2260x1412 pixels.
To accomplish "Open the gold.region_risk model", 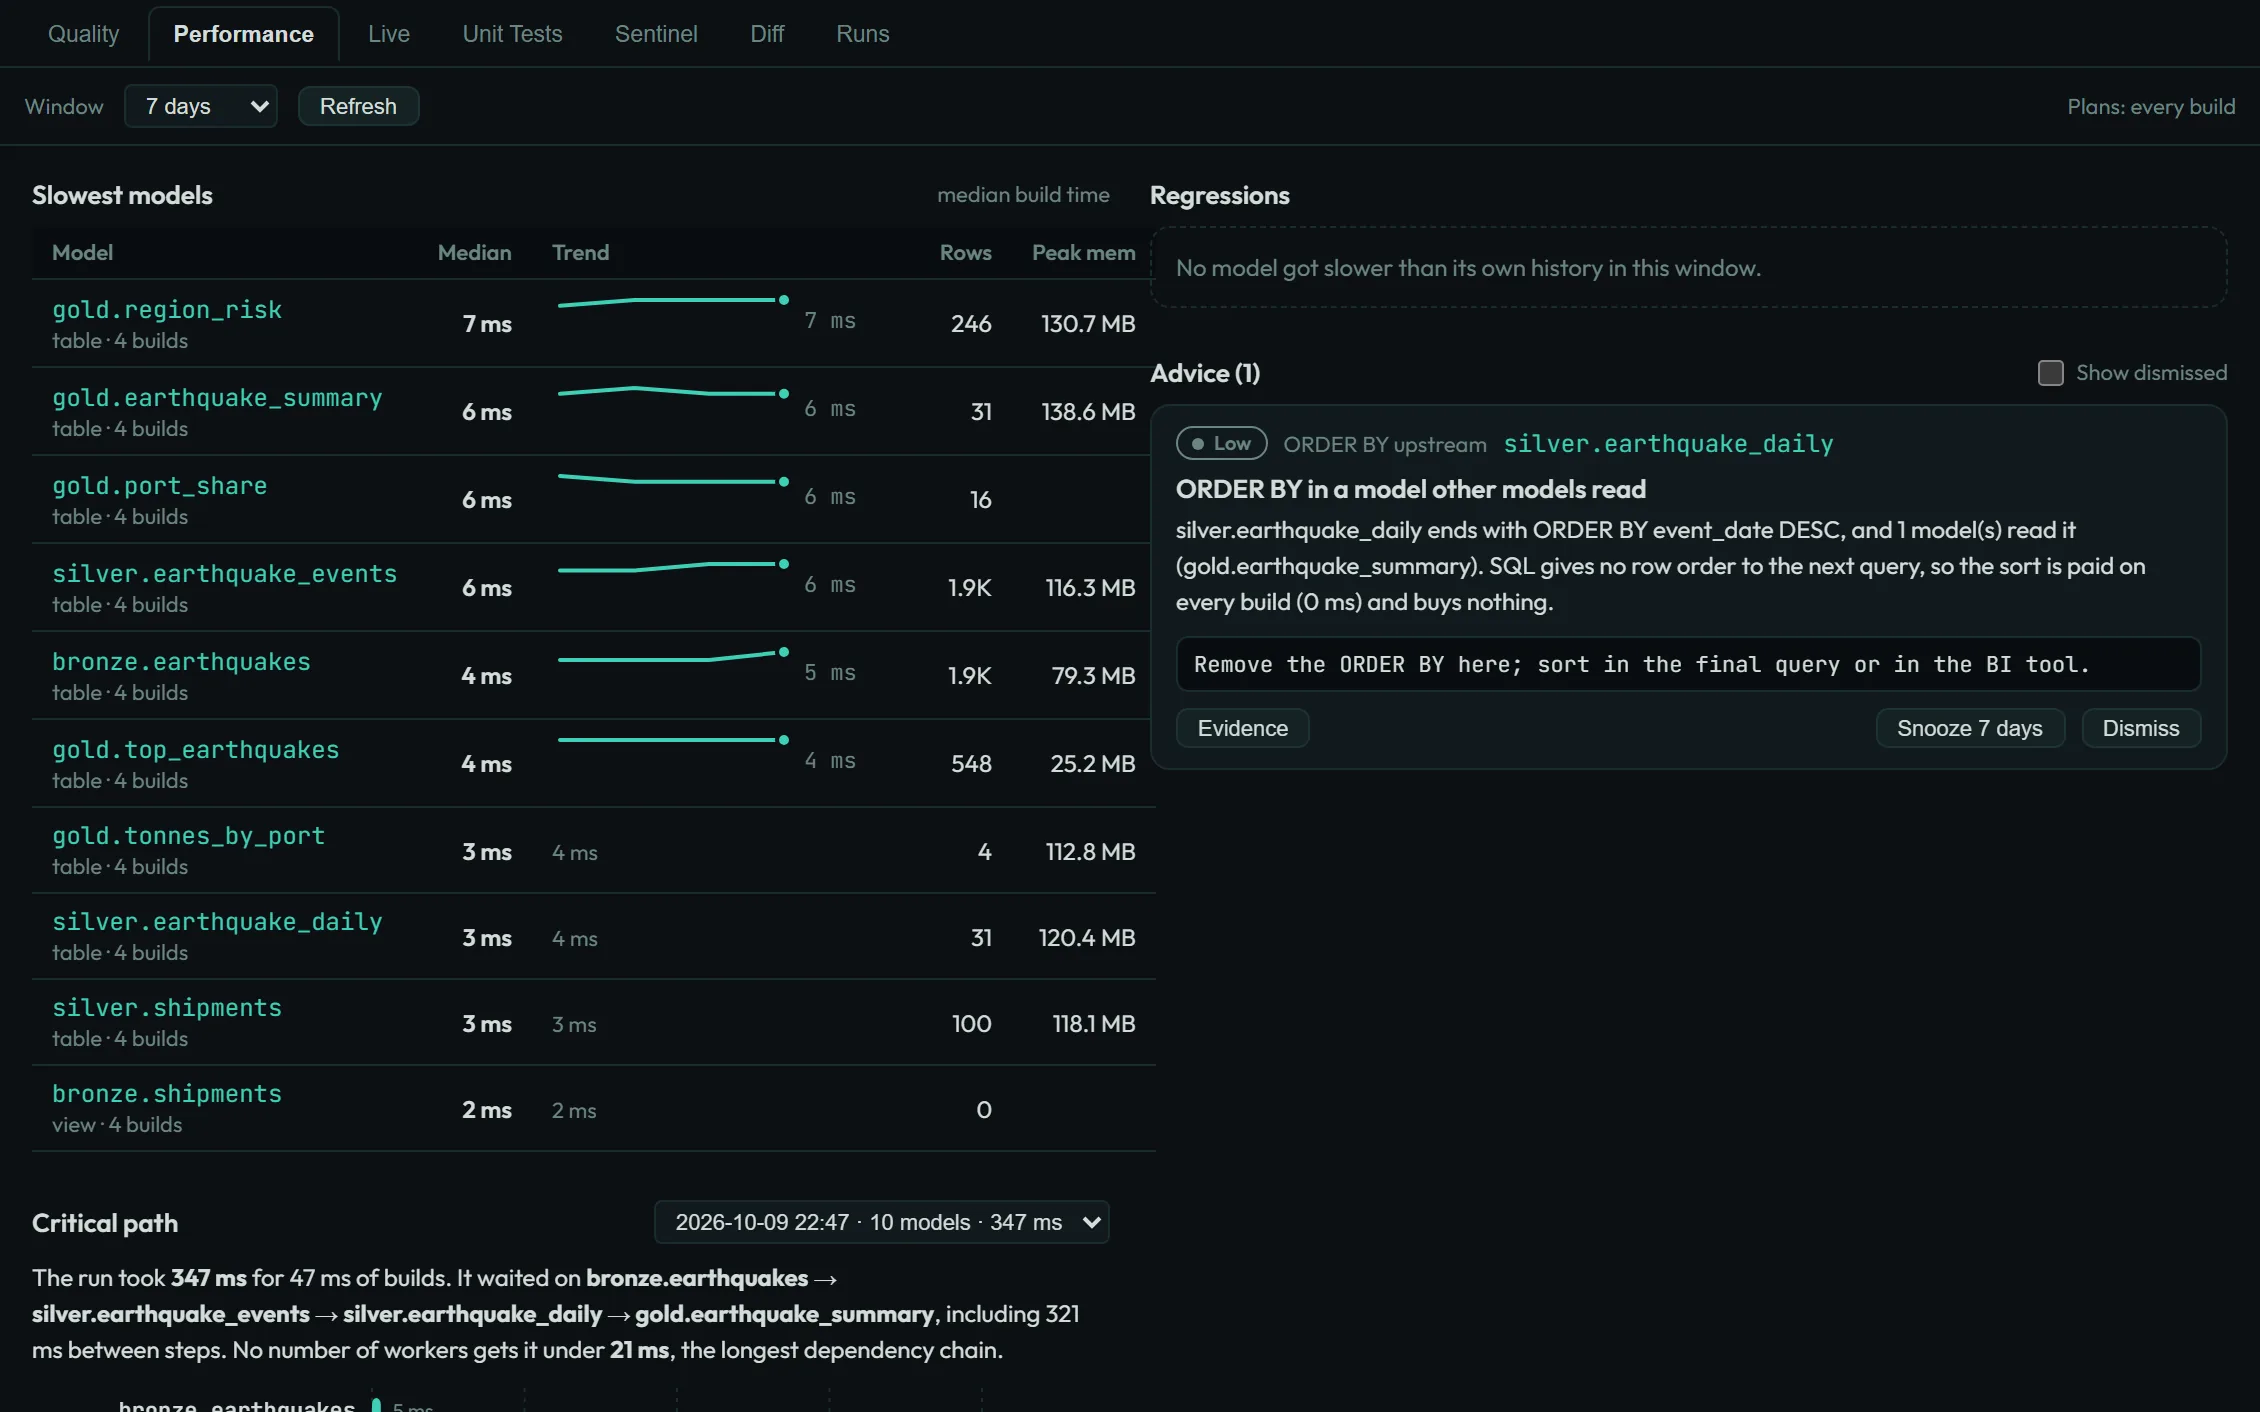I will point(167,310).
